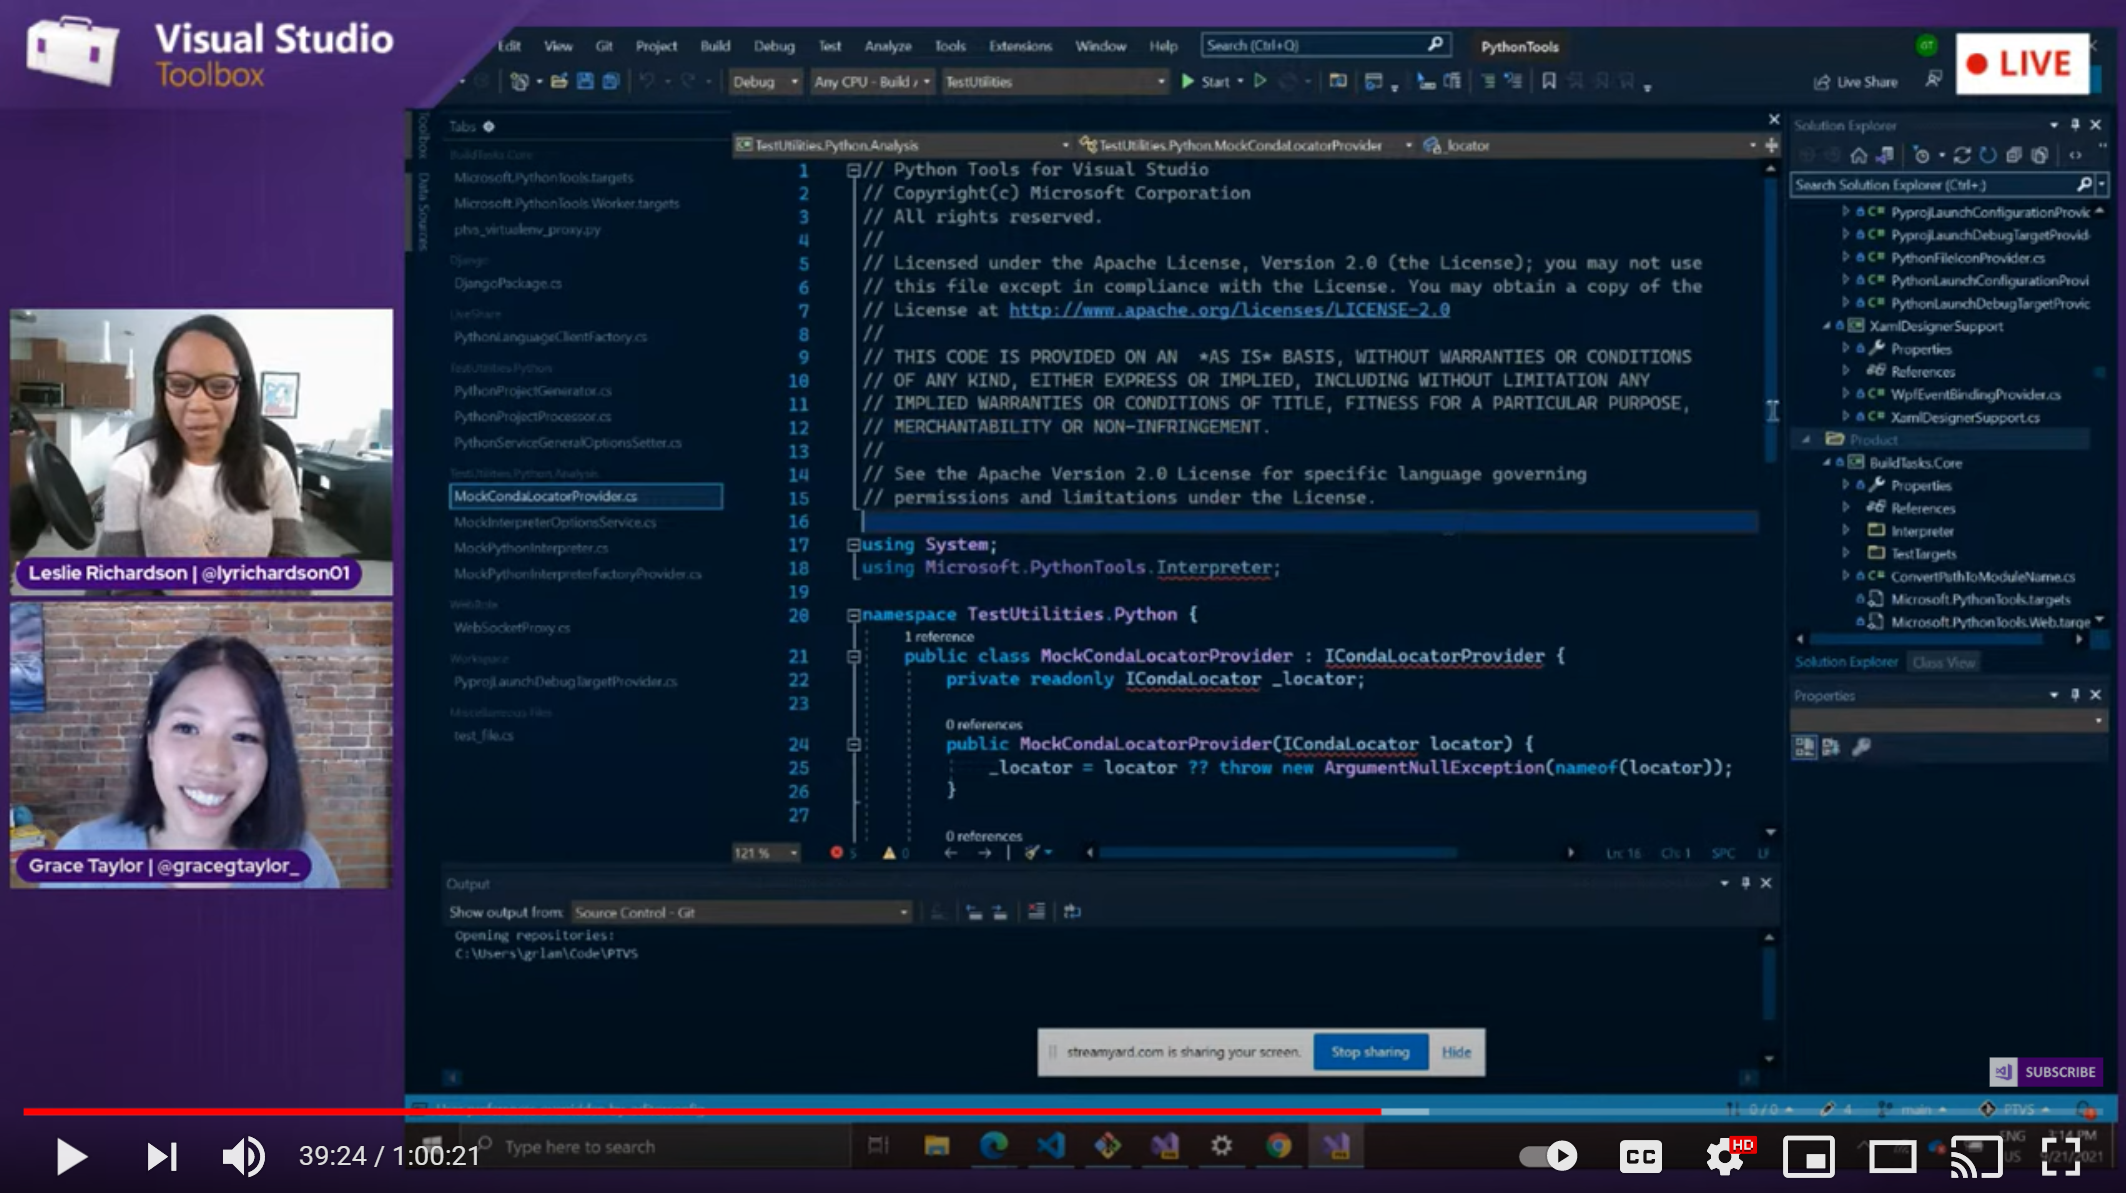
Task: Open the Tabs panel settings gear
Action: (x=489, y=127)
